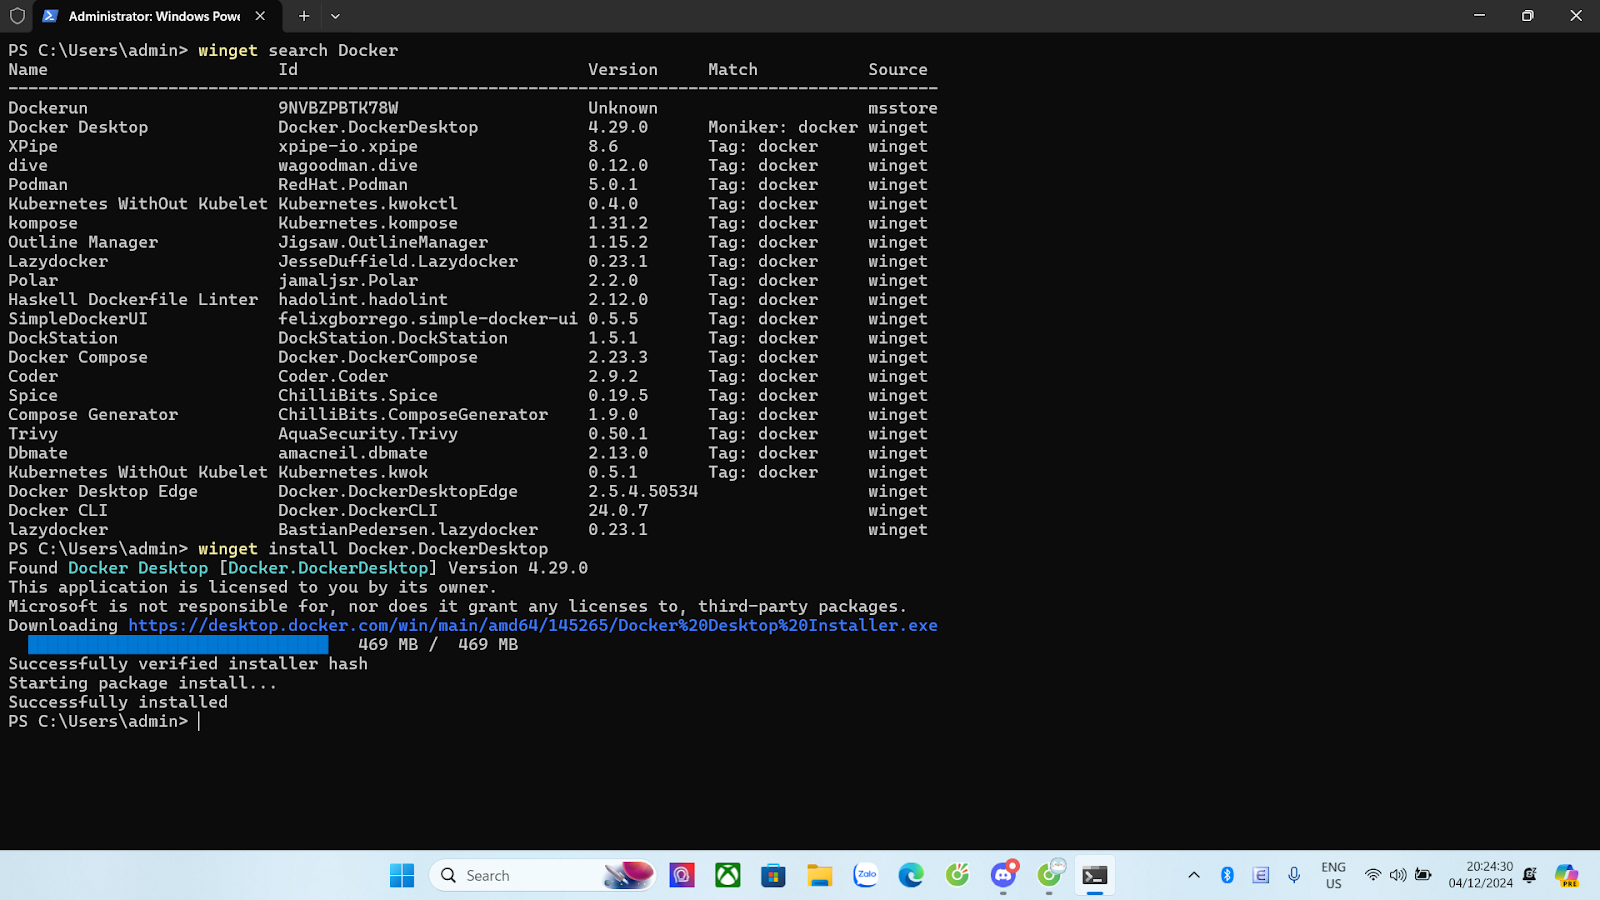1600x900 pixels.
Task: Open Xbox app from taskbar
Action: click(728, 875)
